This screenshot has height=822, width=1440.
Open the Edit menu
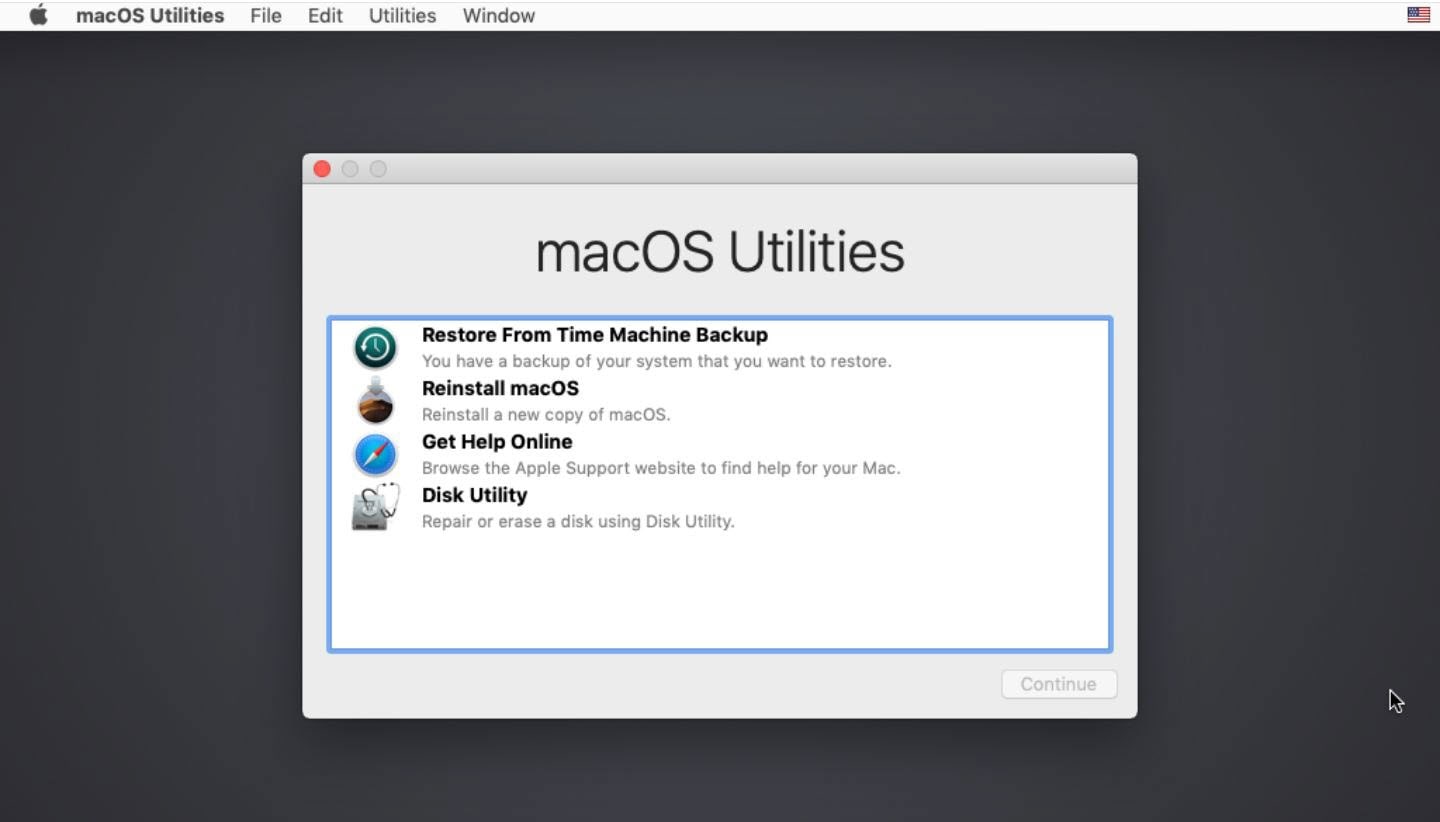click(x=325, y=16)
